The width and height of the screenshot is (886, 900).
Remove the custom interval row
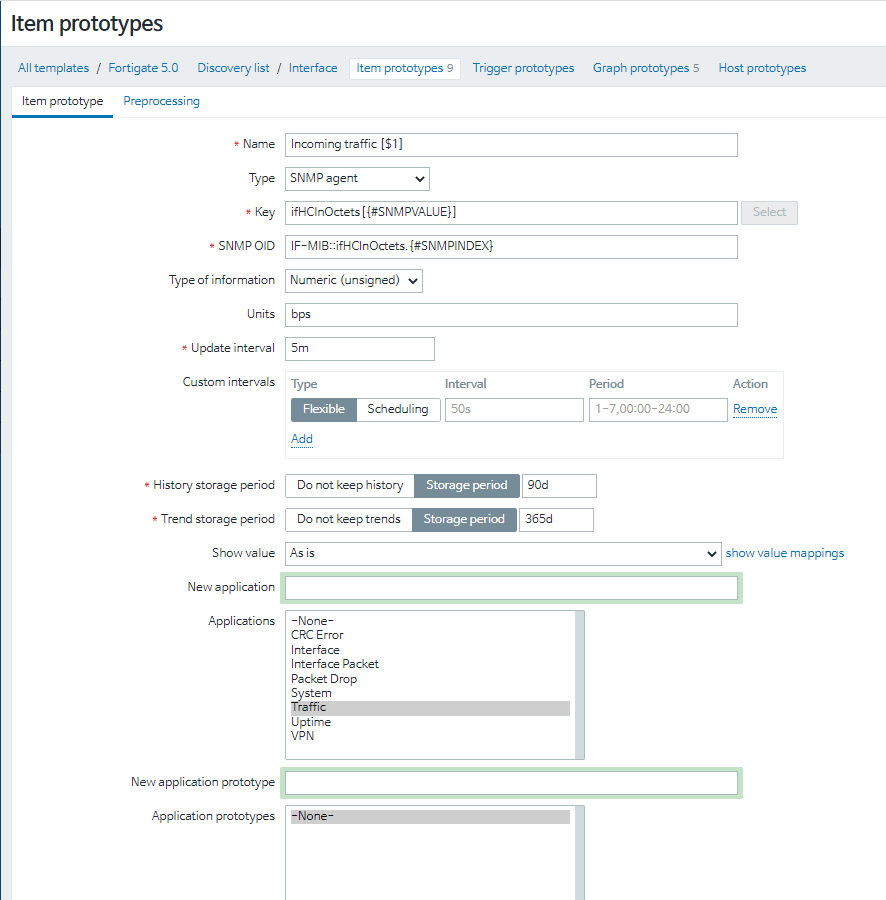pos(754,409)
